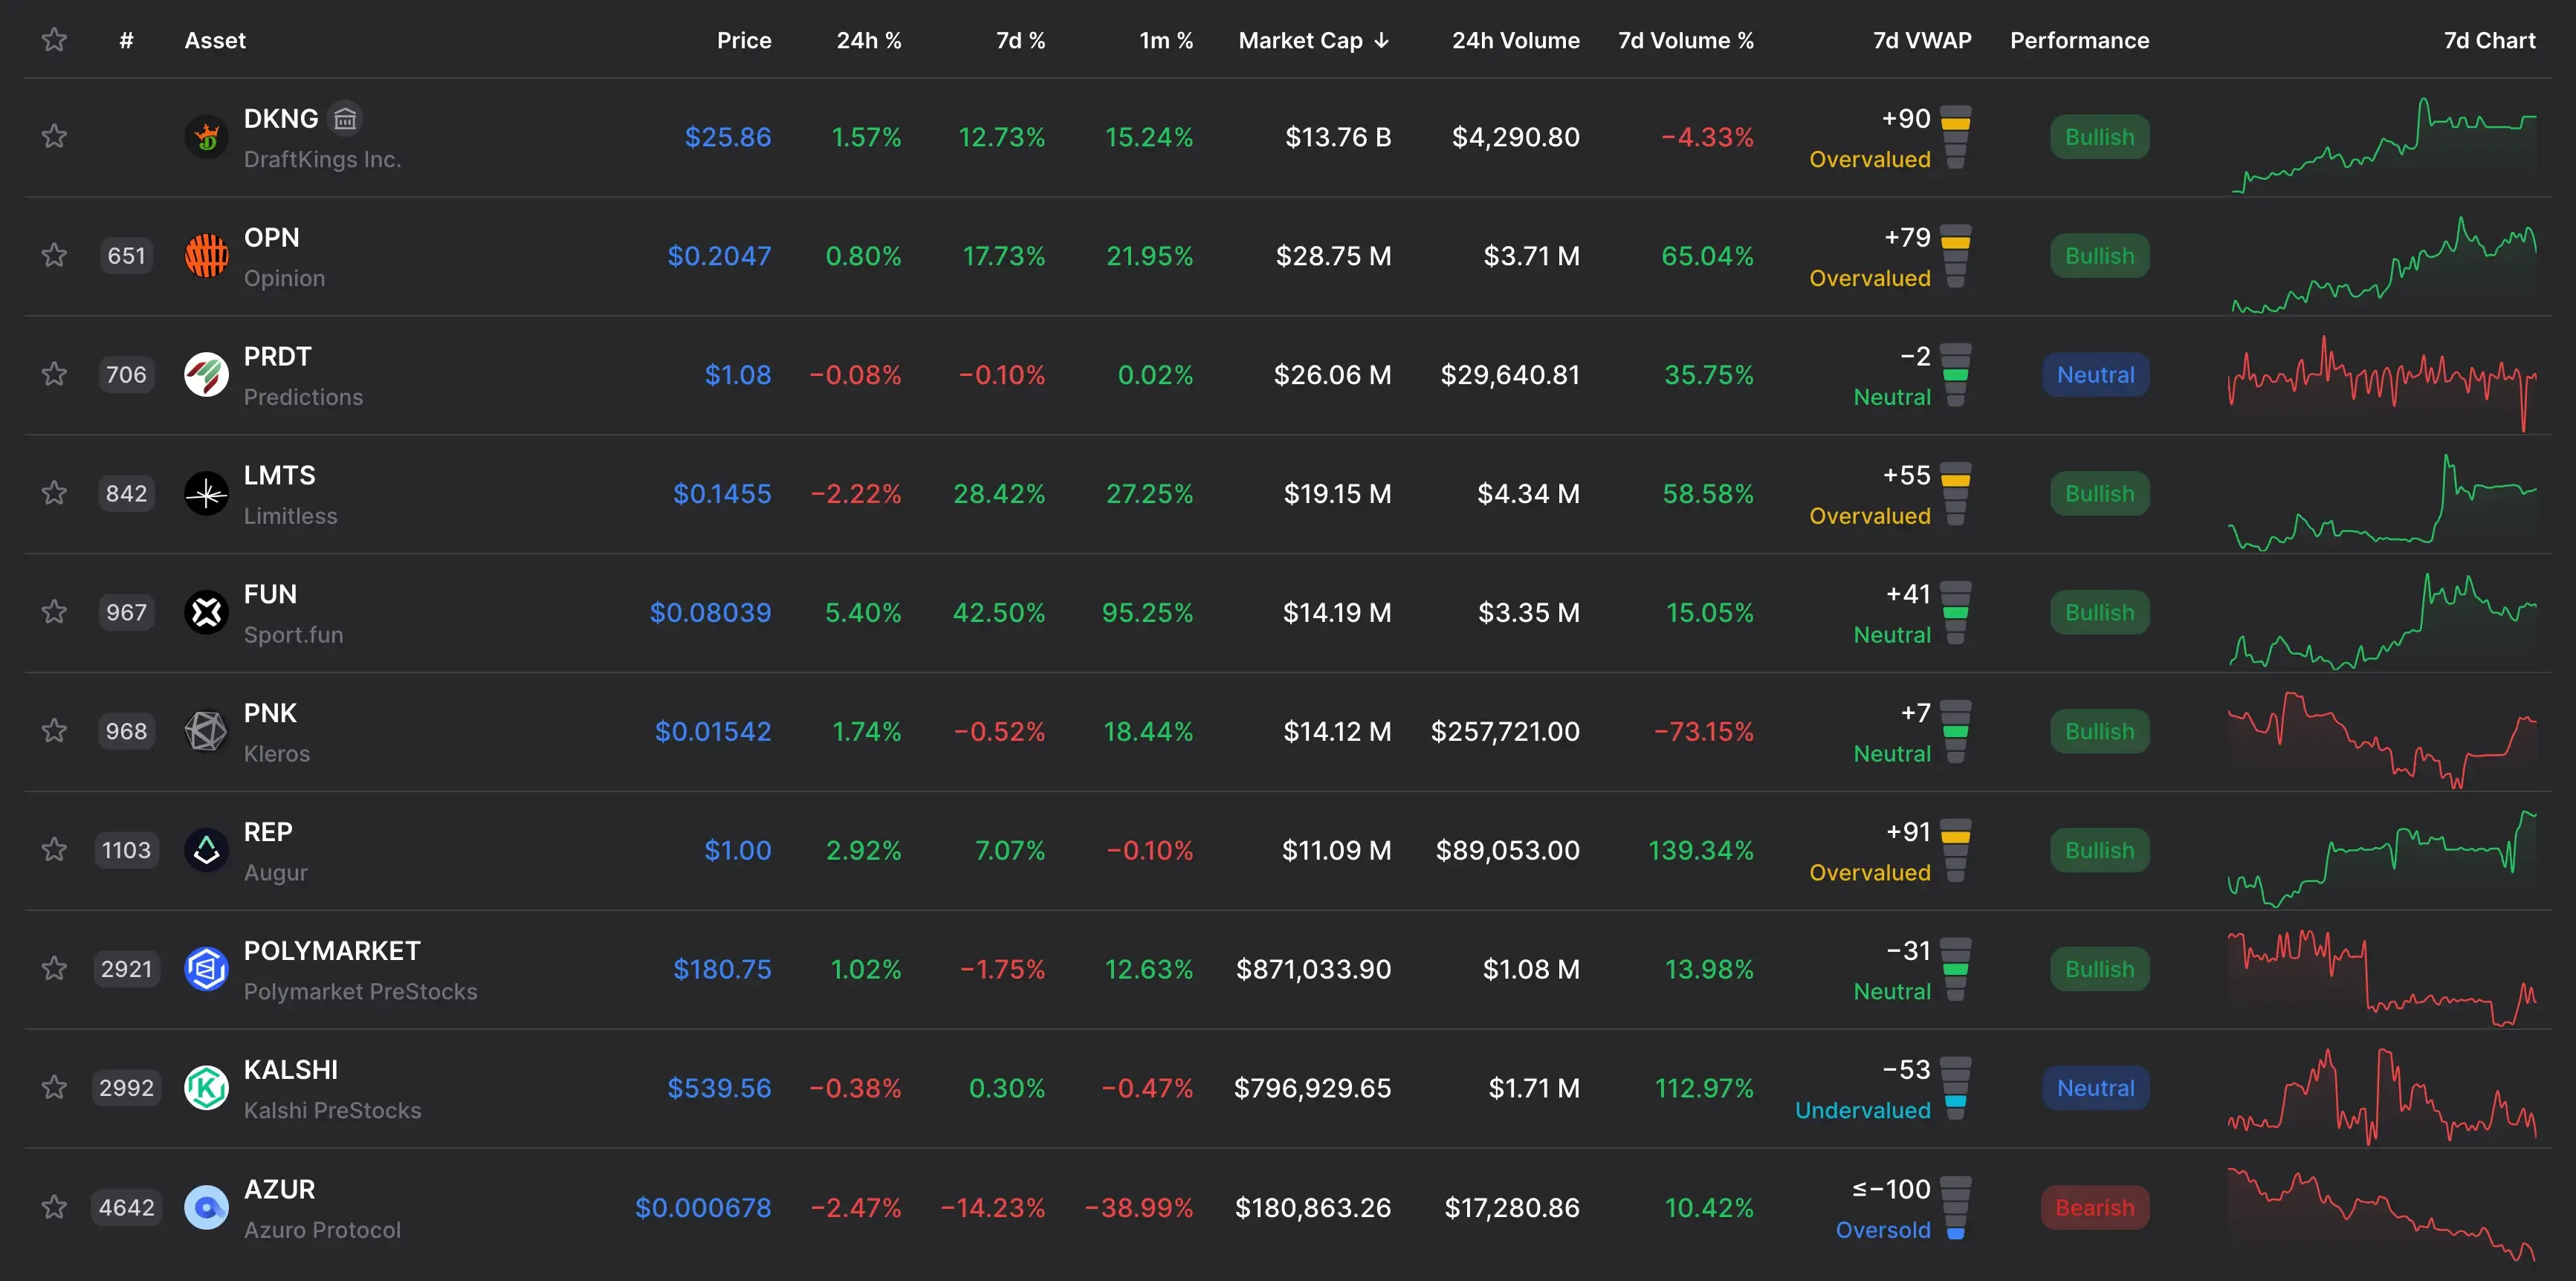2576x1281 pixels.
Task: Sort by 7d % header
Action: point(1020,40)
